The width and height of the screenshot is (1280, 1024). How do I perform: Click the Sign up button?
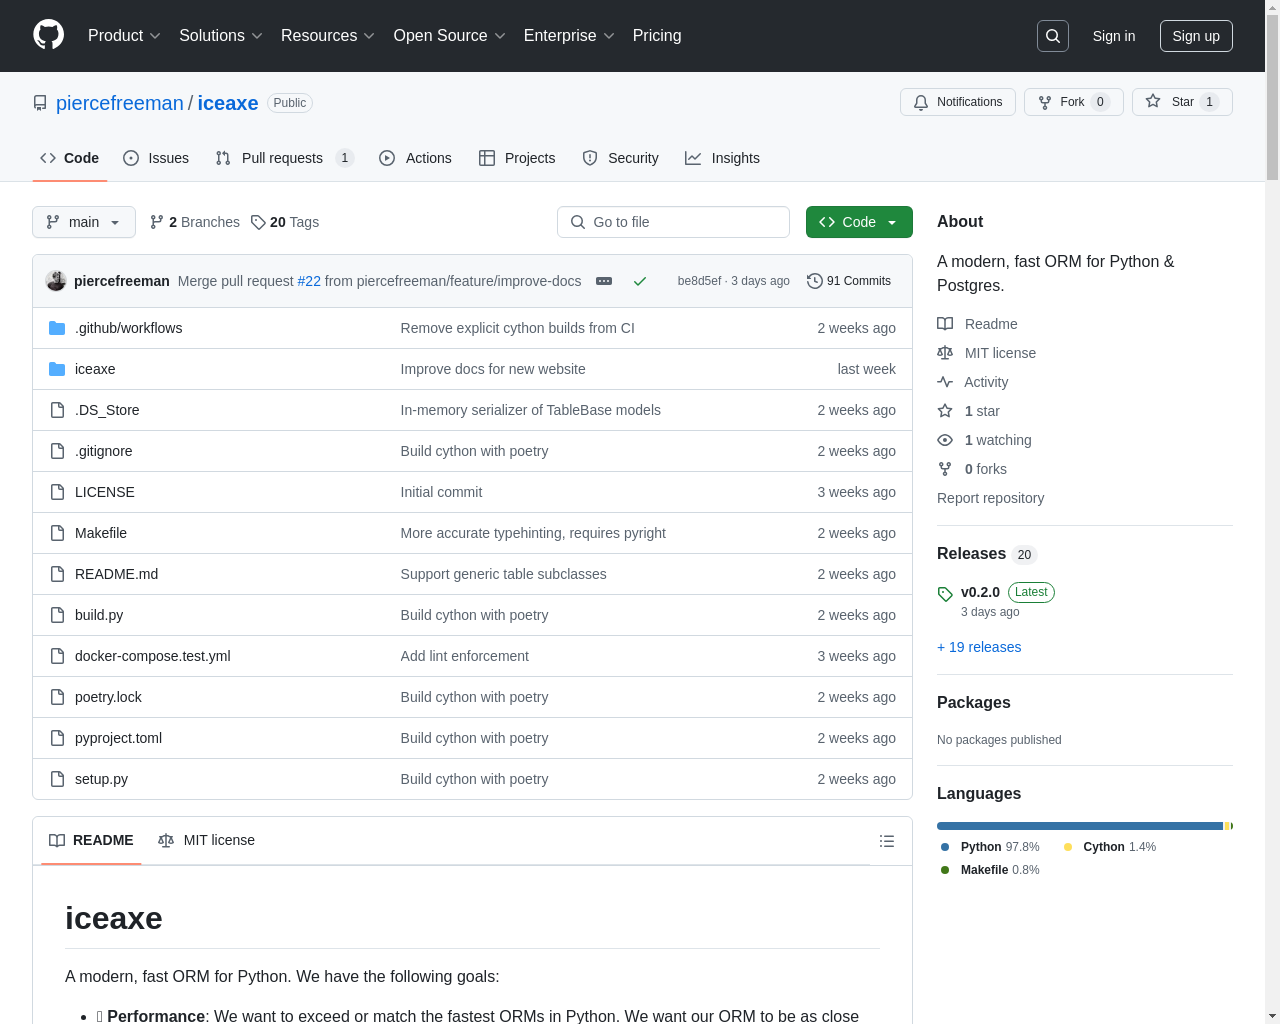coord(1196,36)
